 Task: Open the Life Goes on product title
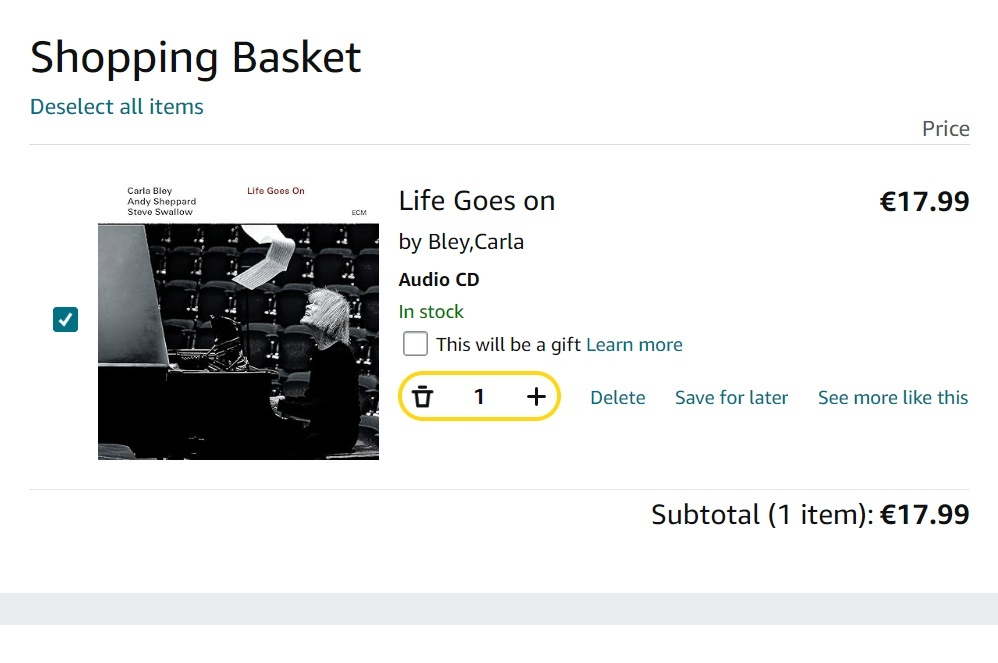(x=476, y=201)
